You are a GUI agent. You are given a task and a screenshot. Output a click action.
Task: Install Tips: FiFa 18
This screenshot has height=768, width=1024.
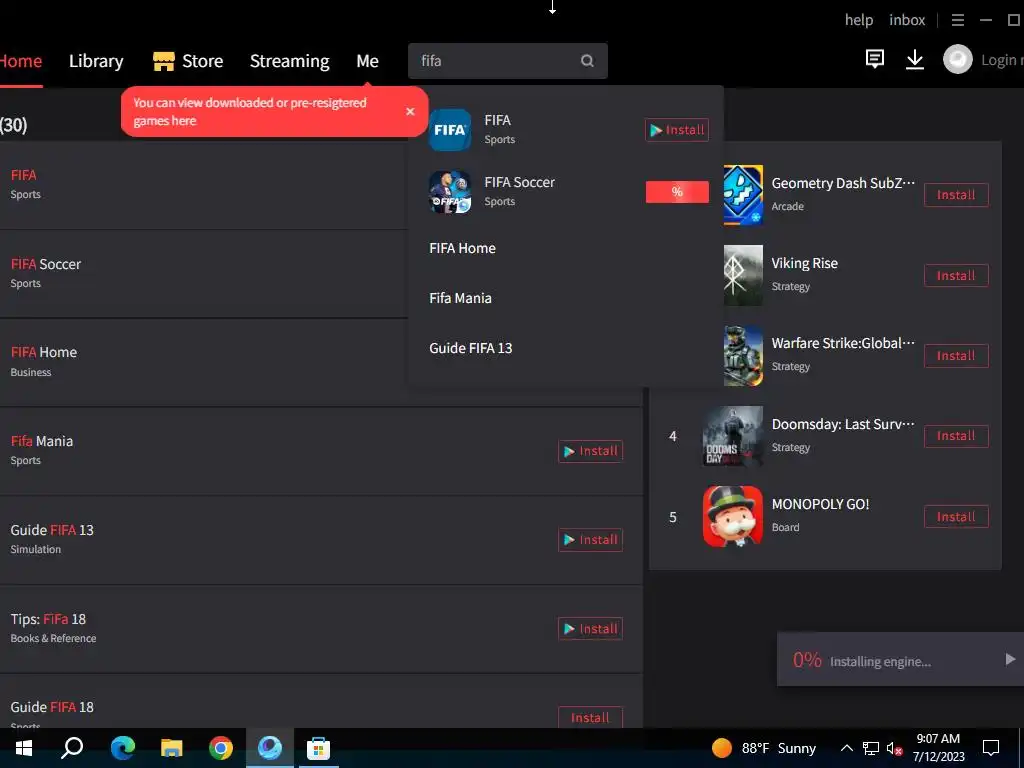coord(590,629)
